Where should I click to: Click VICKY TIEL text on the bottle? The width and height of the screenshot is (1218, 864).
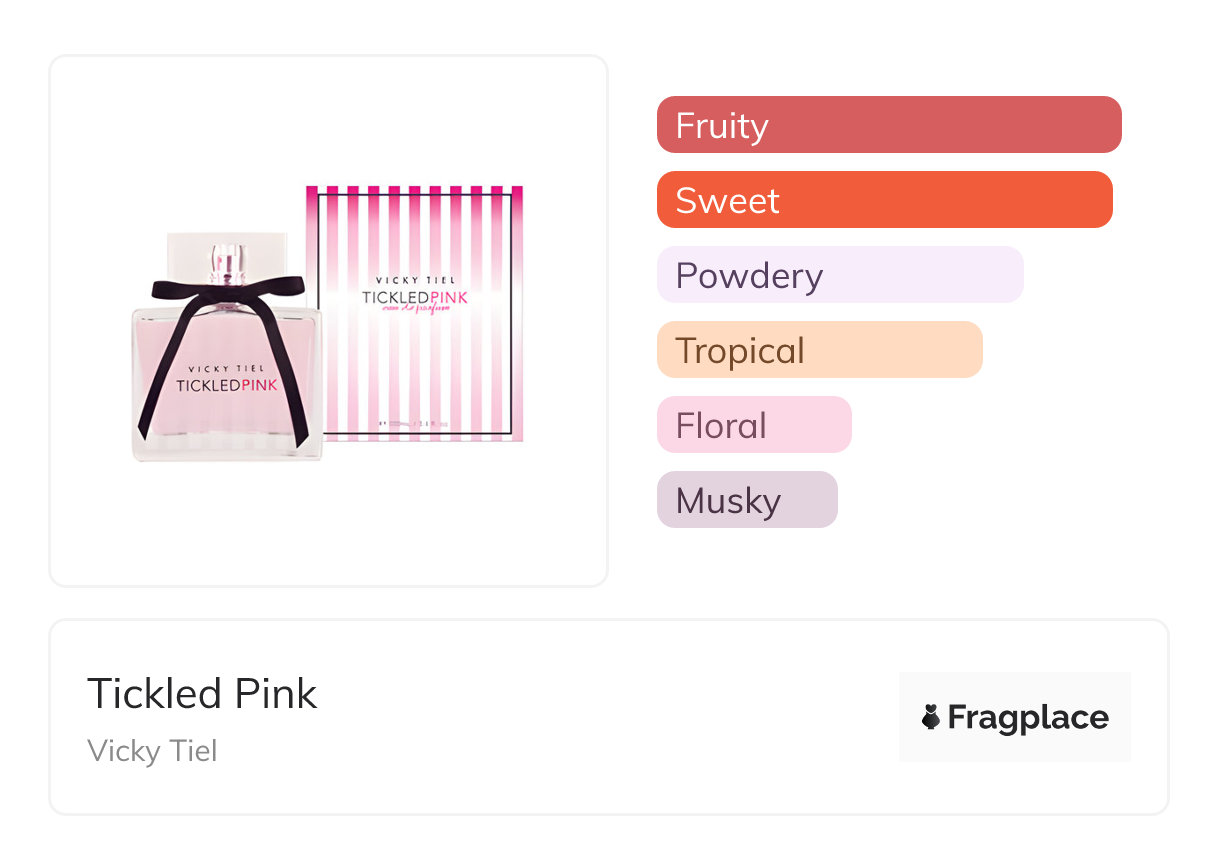pyautogui.click(x=227, y=368)
